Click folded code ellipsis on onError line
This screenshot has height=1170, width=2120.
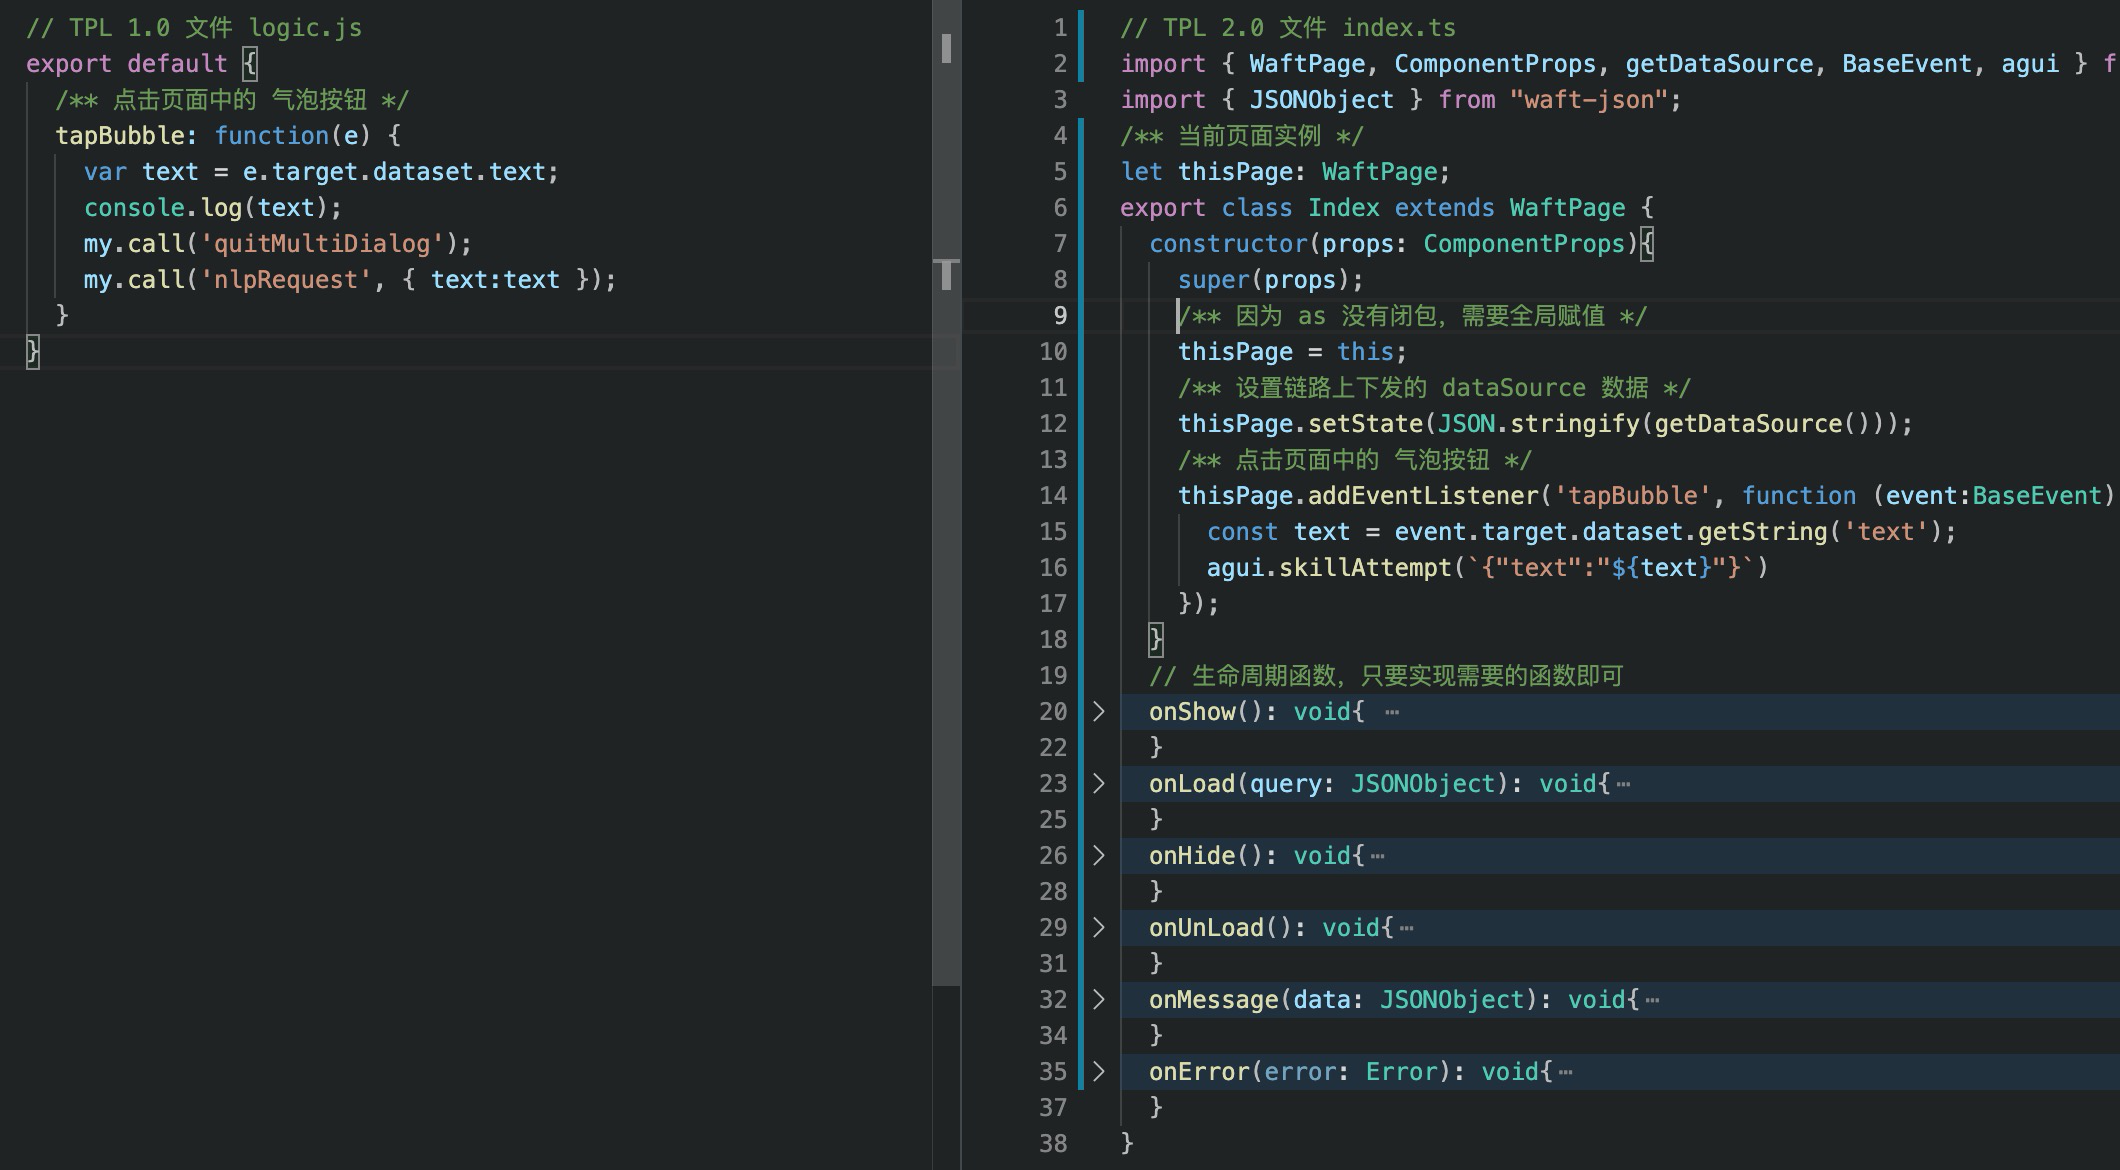[1565, 1072]
